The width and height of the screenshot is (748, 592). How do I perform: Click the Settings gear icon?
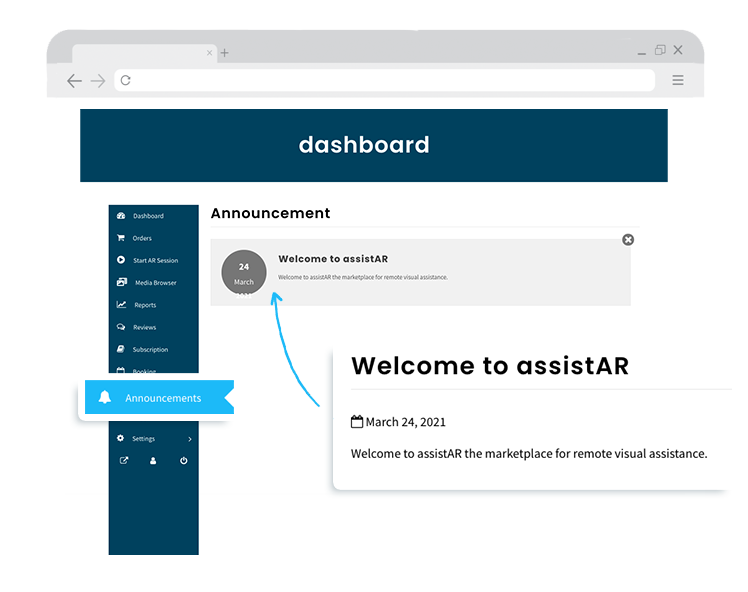120,438
